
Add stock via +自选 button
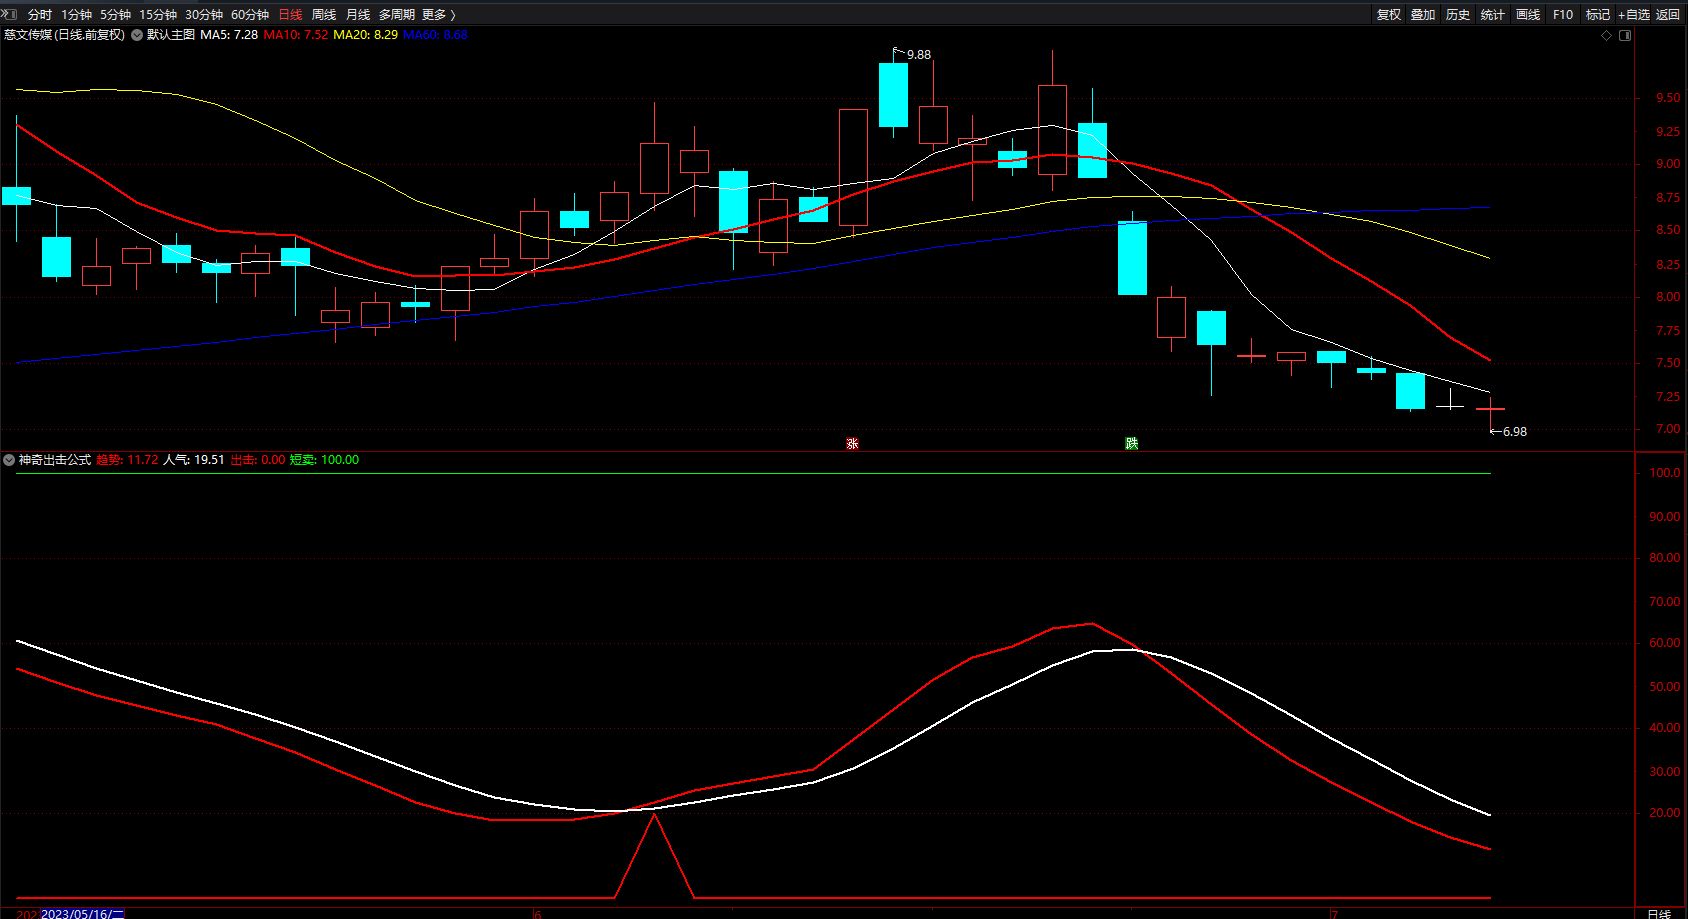coord(1634,15)
